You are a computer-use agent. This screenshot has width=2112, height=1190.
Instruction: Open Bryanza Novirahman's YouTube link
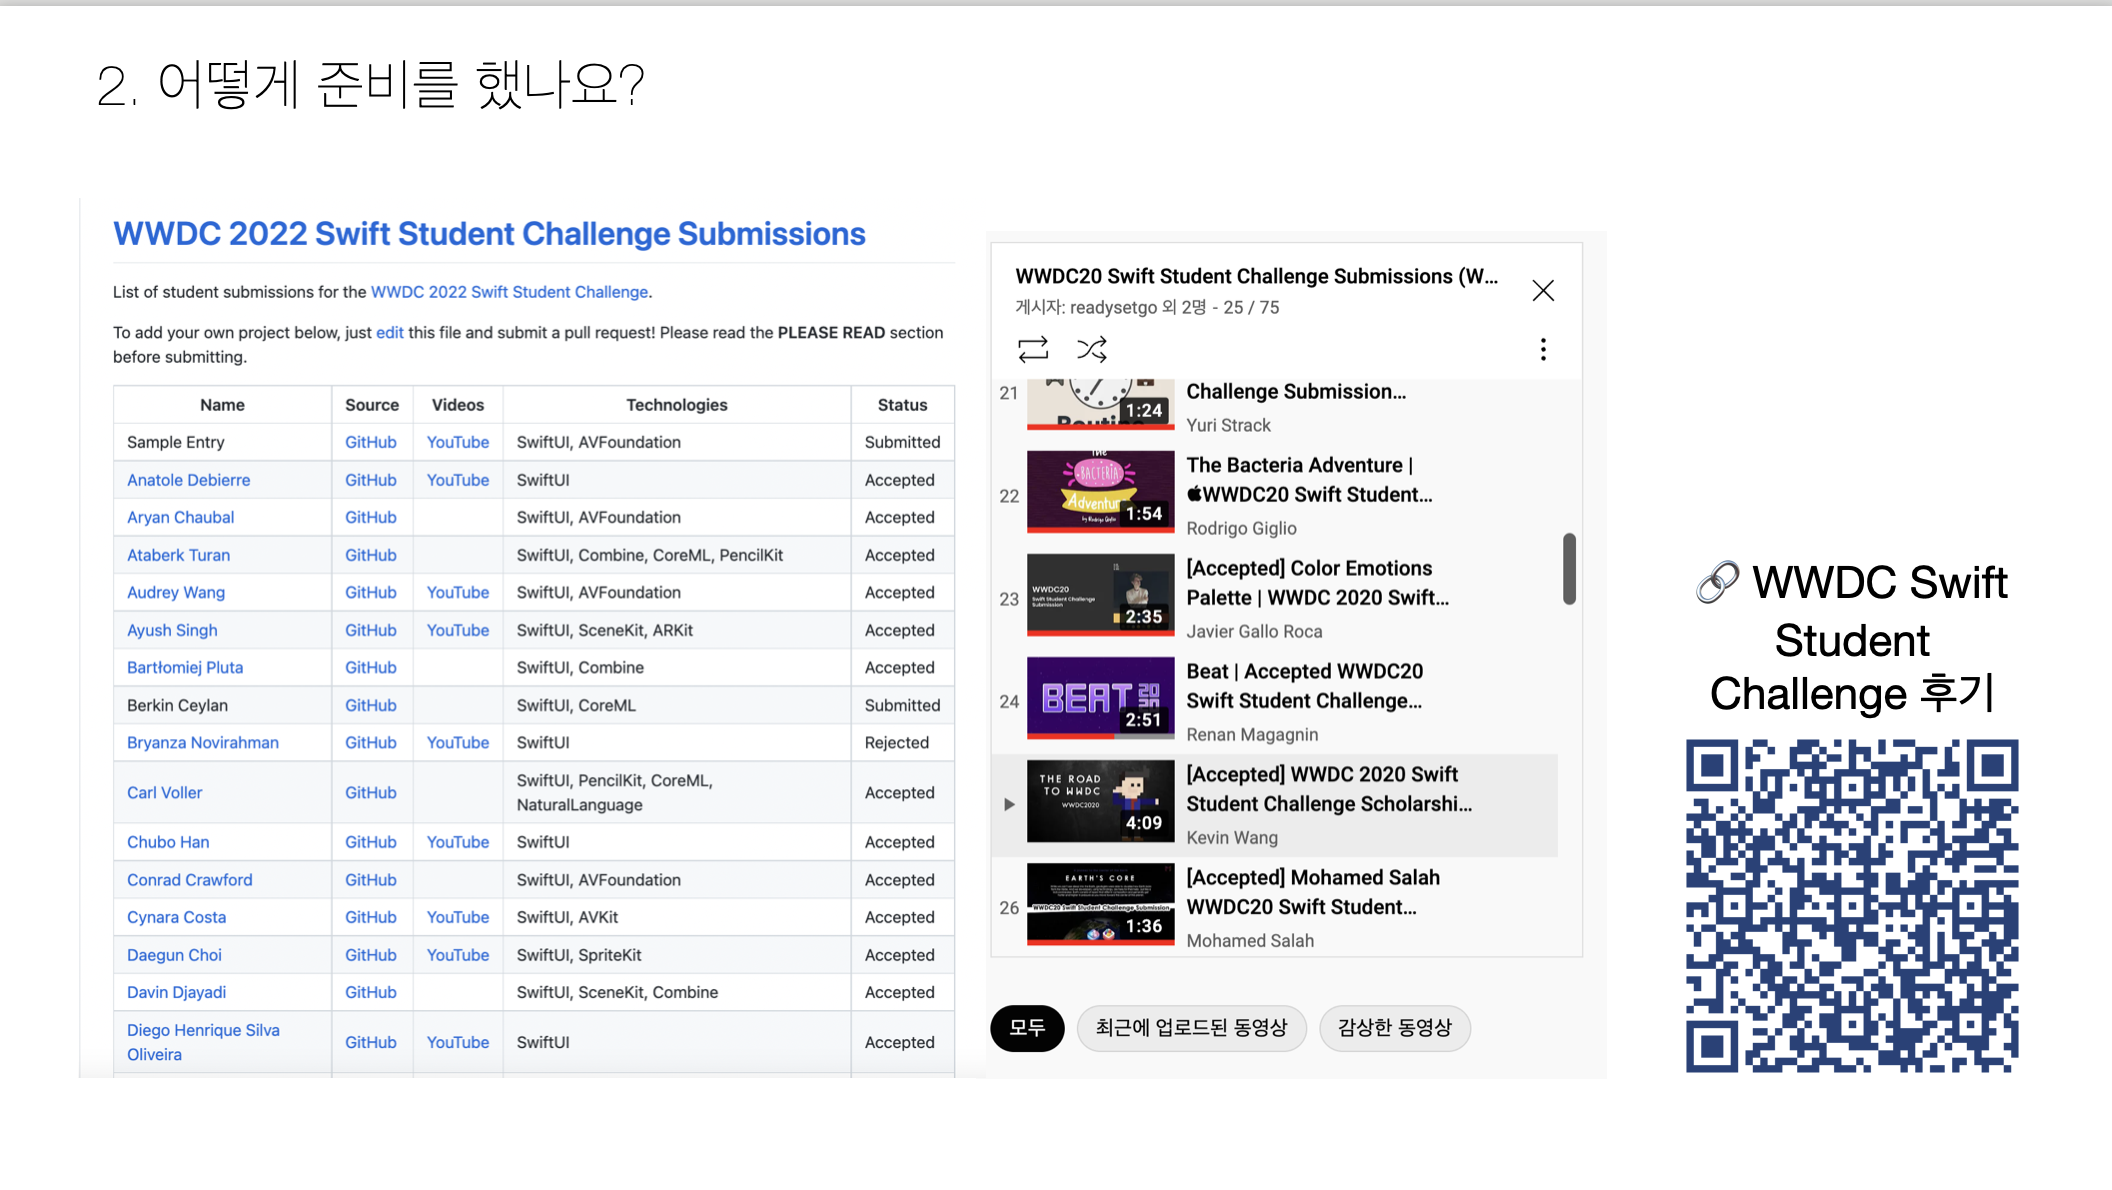458,742
